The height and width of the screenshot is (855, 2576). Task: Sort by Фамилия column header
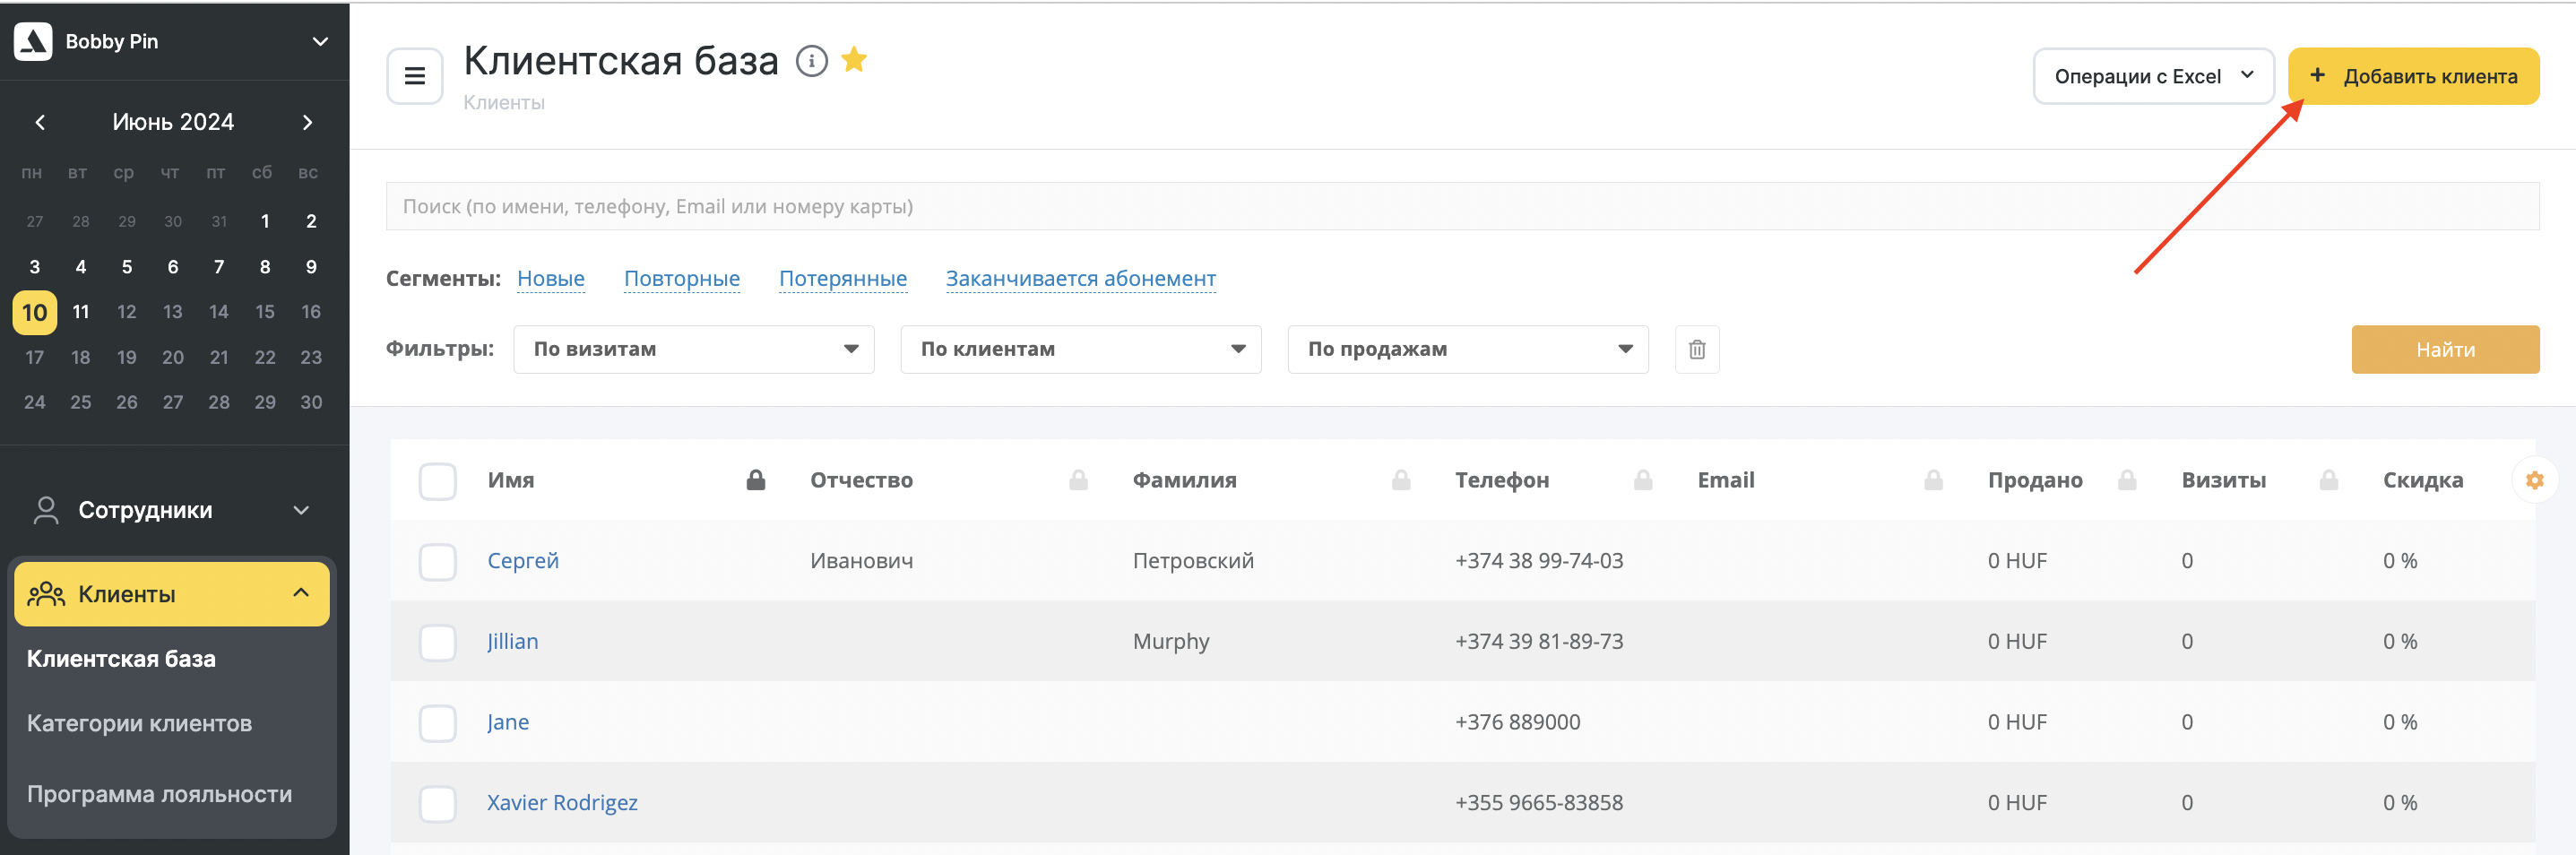tap(1184, 480)
